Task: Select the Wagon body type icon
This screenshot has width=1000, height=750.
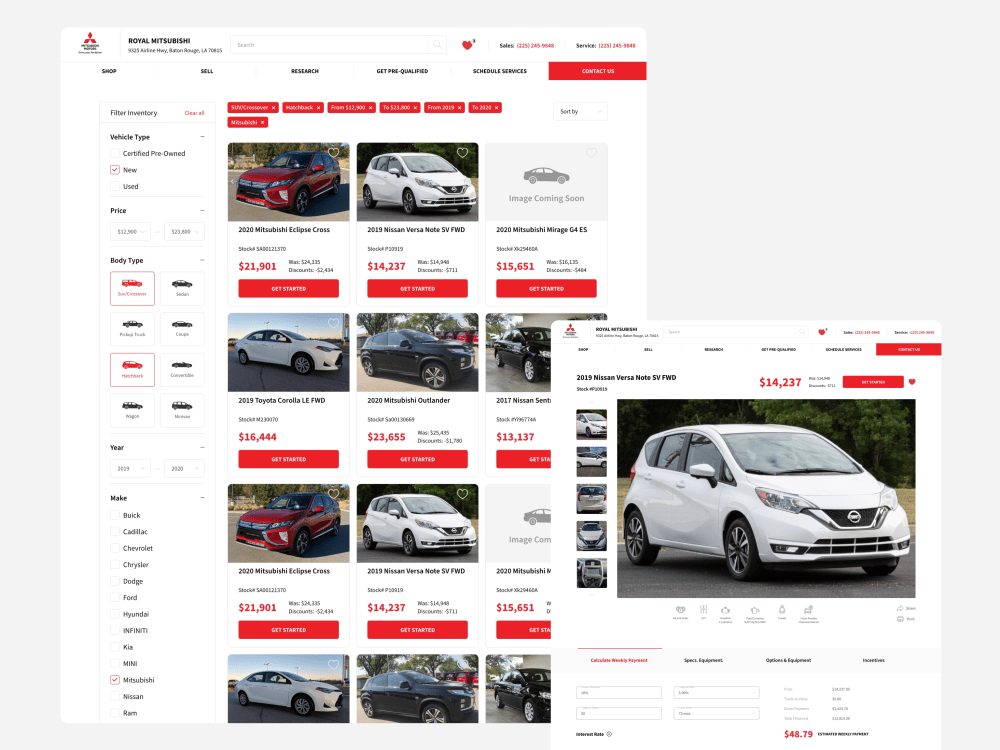Action: tap(132, 410)
